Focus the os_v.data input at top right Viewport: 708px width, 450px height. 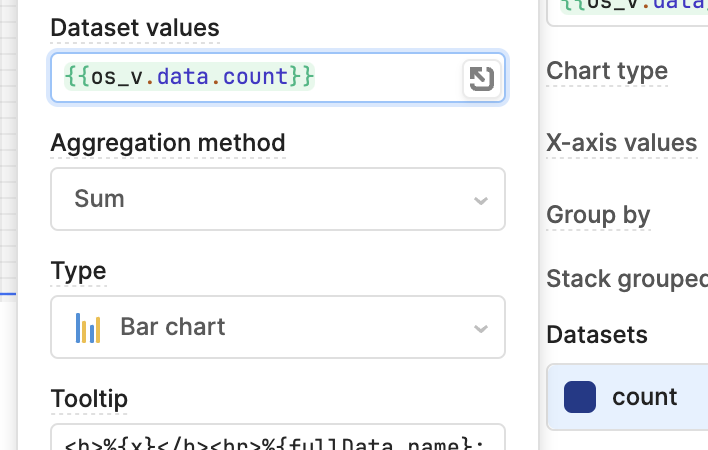pyautogui.click(x=627, y=12)
